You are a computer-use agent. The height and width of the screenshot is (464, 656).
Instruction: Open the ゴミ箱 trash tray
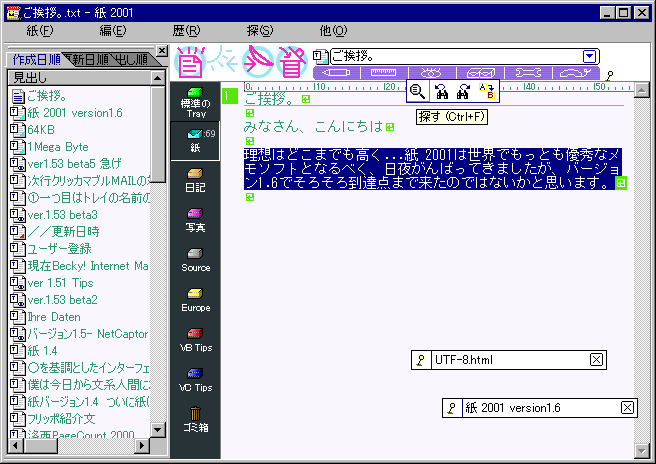[x=195, y=420]
